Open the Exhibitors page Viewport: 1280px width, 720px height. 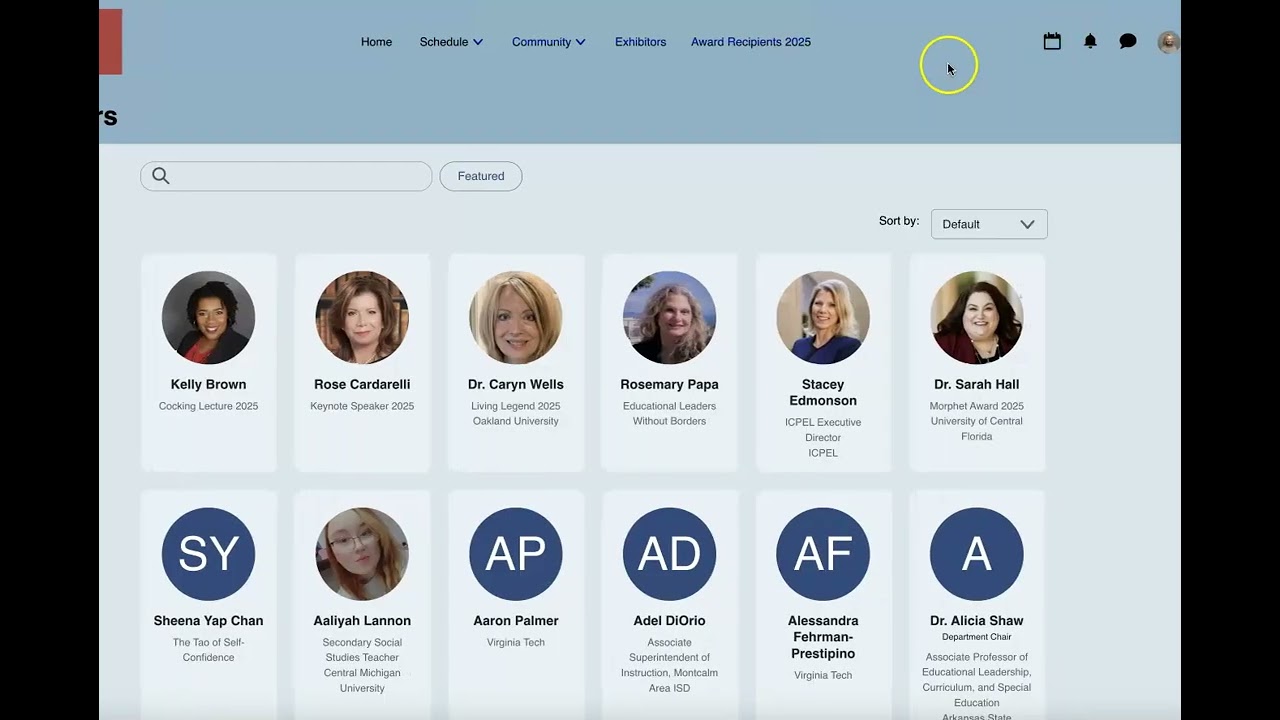coord(640,42)
